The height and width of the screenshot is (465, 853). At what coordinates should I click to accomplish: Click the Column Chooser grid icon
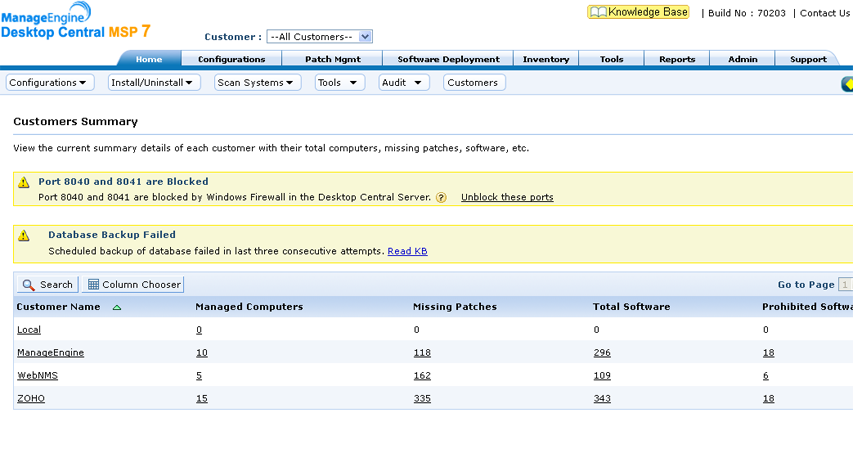click(x=94, y=285)
